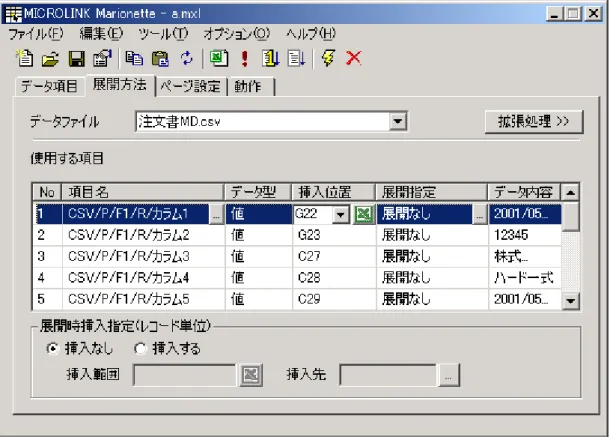The height and width of the screenshot is (437, 610).
Task: Click the yellow numbered sort icon
Action: pyautogui.click(x=271, y=59)
